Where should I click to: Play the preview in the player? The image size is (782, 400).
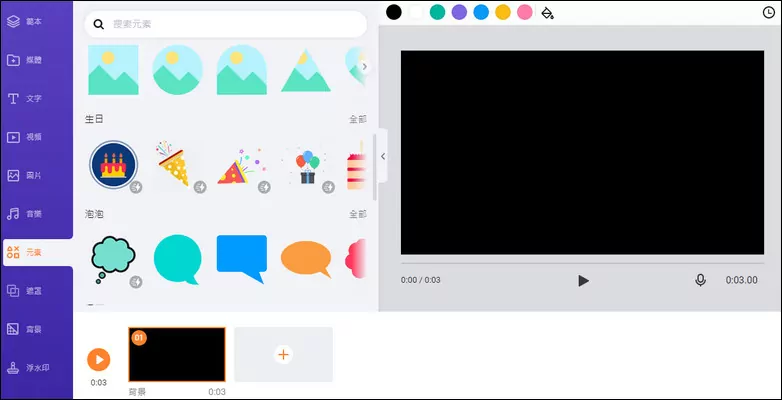(x=583, y=281)
